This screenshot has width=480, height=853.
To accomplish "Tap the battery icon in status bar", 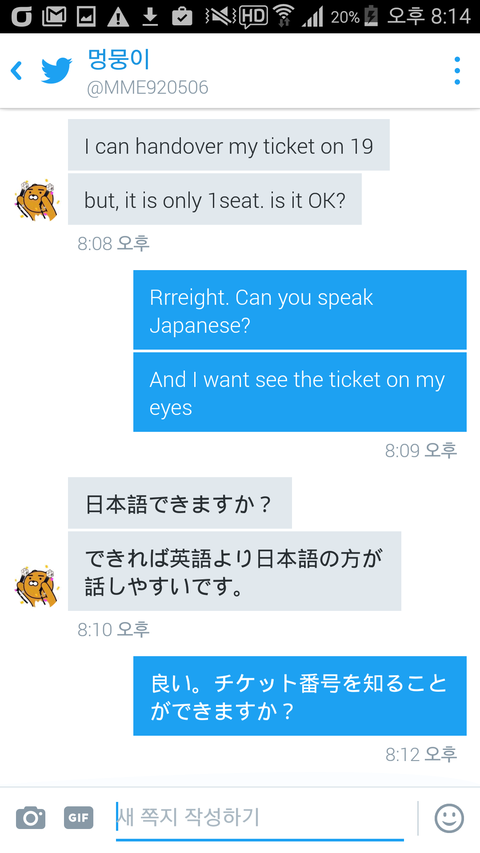I will tap(371, 16).
